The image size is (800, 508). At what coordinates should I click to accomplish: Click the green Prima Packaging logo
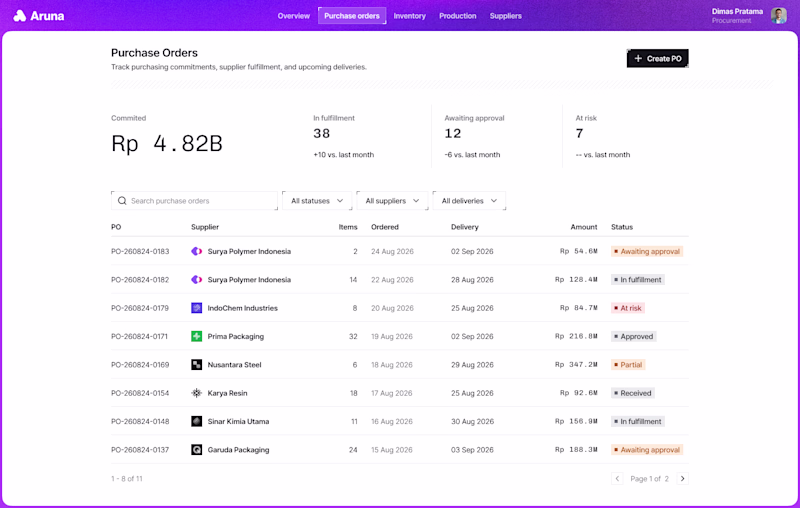196,337
